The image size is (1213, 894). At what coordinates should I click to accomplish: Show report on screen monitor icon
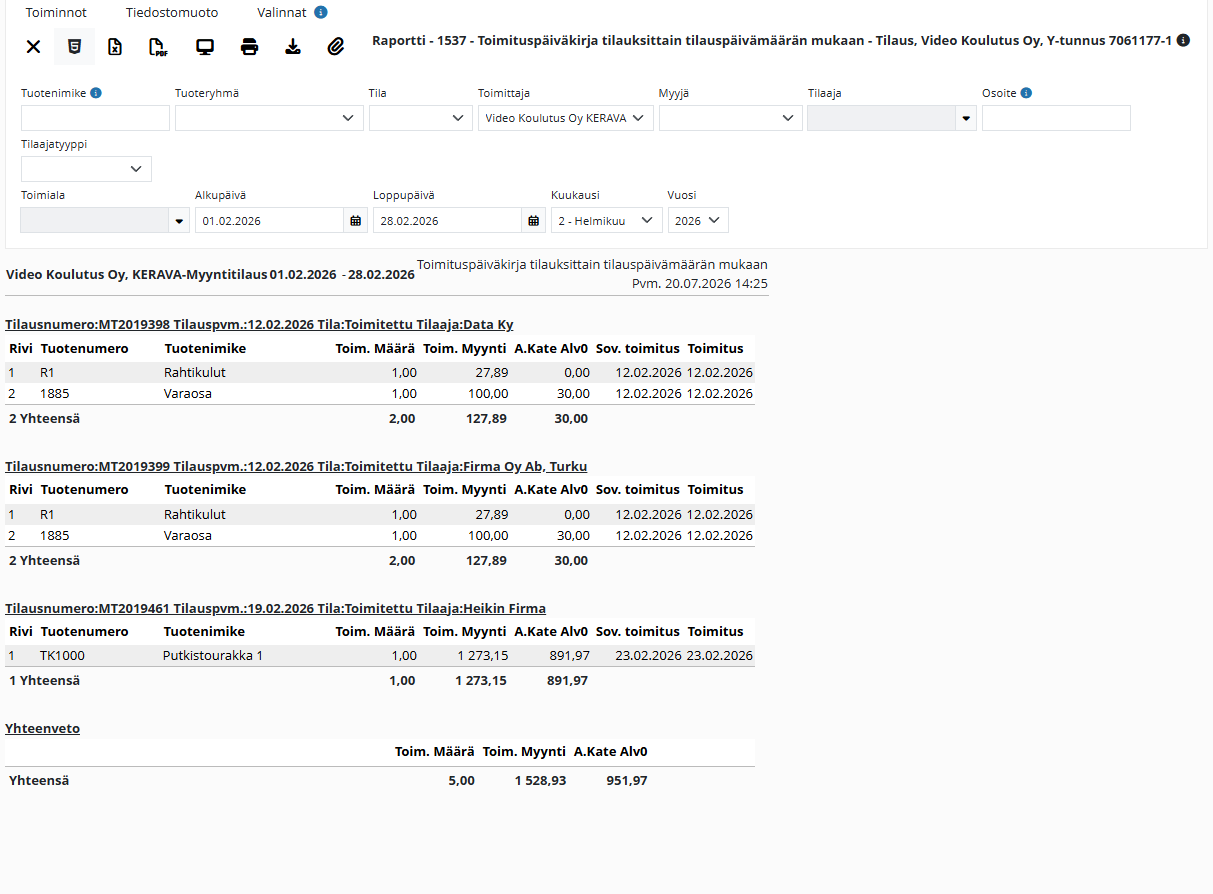click(205, 46)
